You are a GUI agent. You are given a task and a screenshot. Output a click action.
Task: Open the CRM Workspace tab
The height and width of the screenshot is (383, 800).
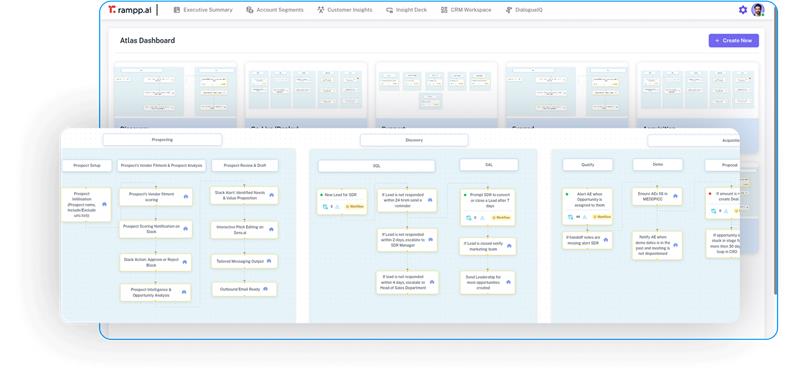point(466,10)
